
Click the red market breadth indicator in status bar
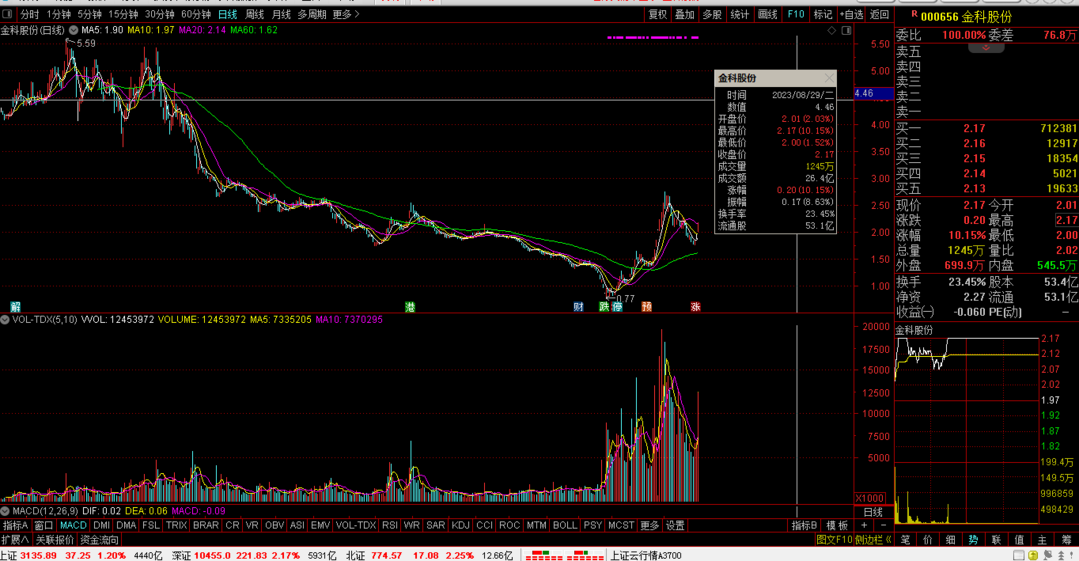(565, 555)
